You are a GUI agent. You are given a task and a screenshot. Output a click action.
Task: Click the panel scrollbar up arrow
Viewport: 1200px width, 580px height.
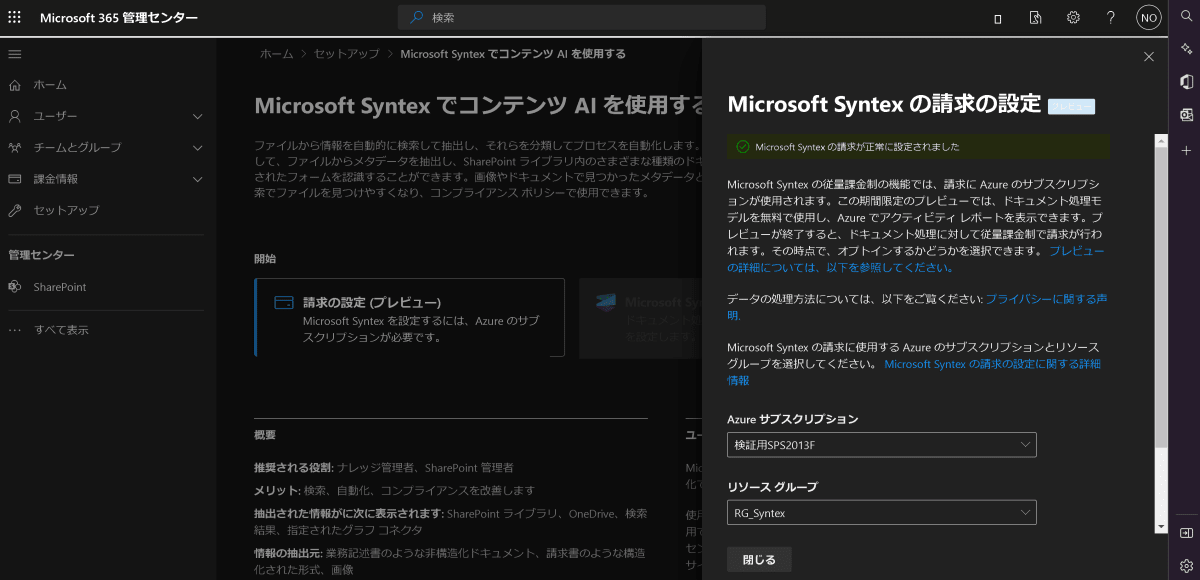click(x=1161, y=140)
